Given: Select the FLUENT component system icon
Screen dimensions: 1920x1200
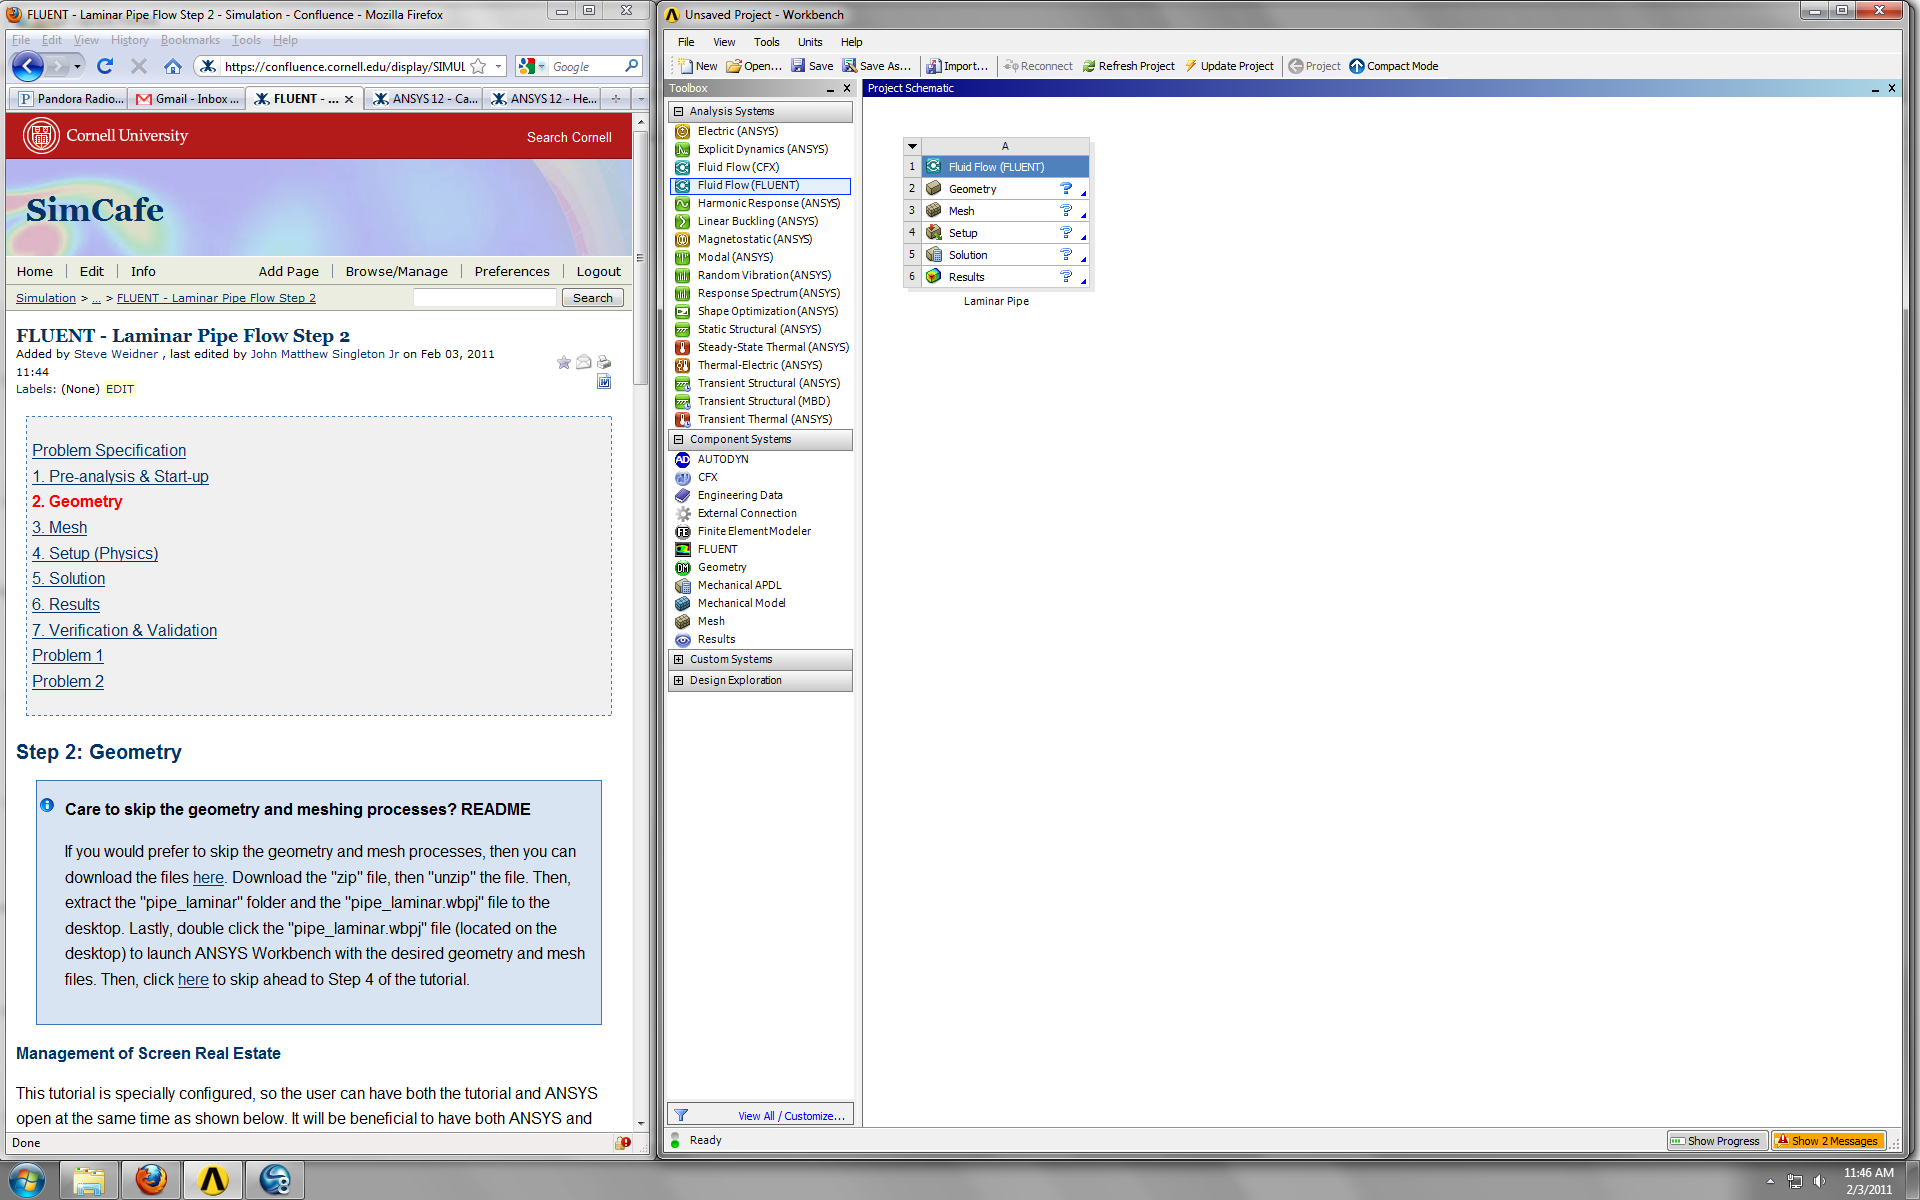Looking at the screenshot, I should (683, 549).
